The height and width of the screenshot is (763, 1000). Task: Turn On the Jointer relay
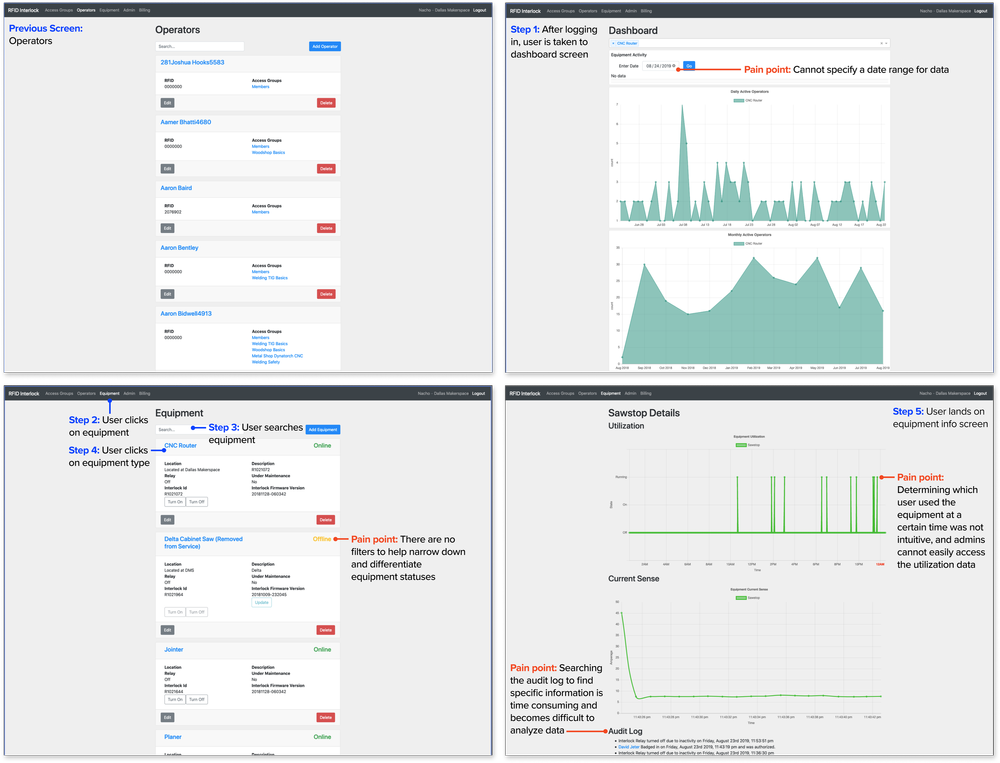[x=174, y=699]
